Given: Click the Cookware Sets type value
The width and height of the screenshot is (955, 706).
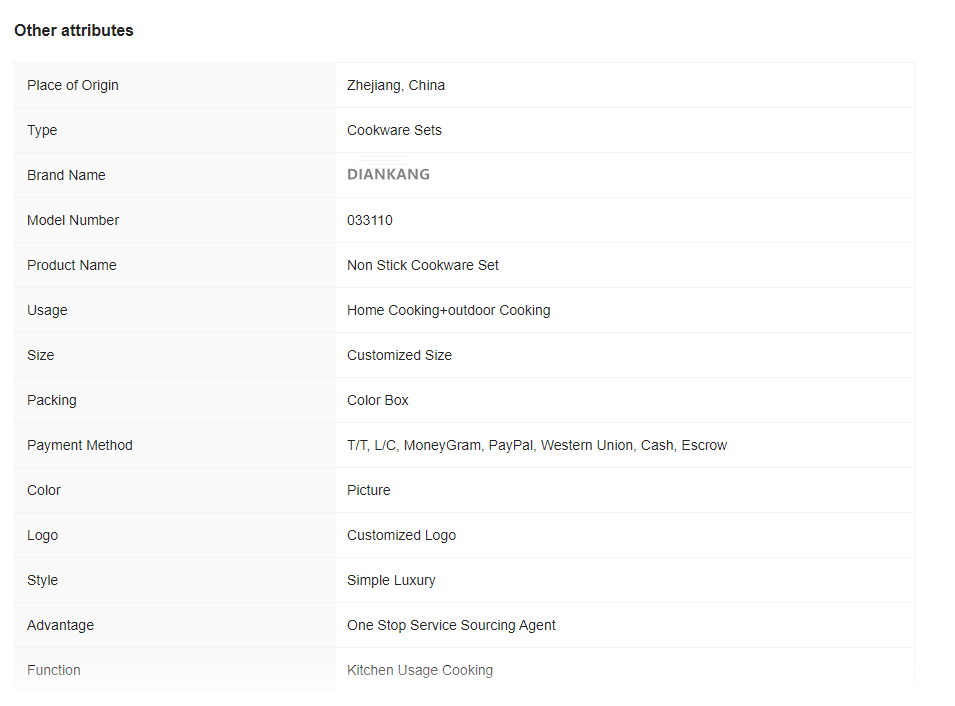Looking at the screenshot, I should tap(394, 130).
